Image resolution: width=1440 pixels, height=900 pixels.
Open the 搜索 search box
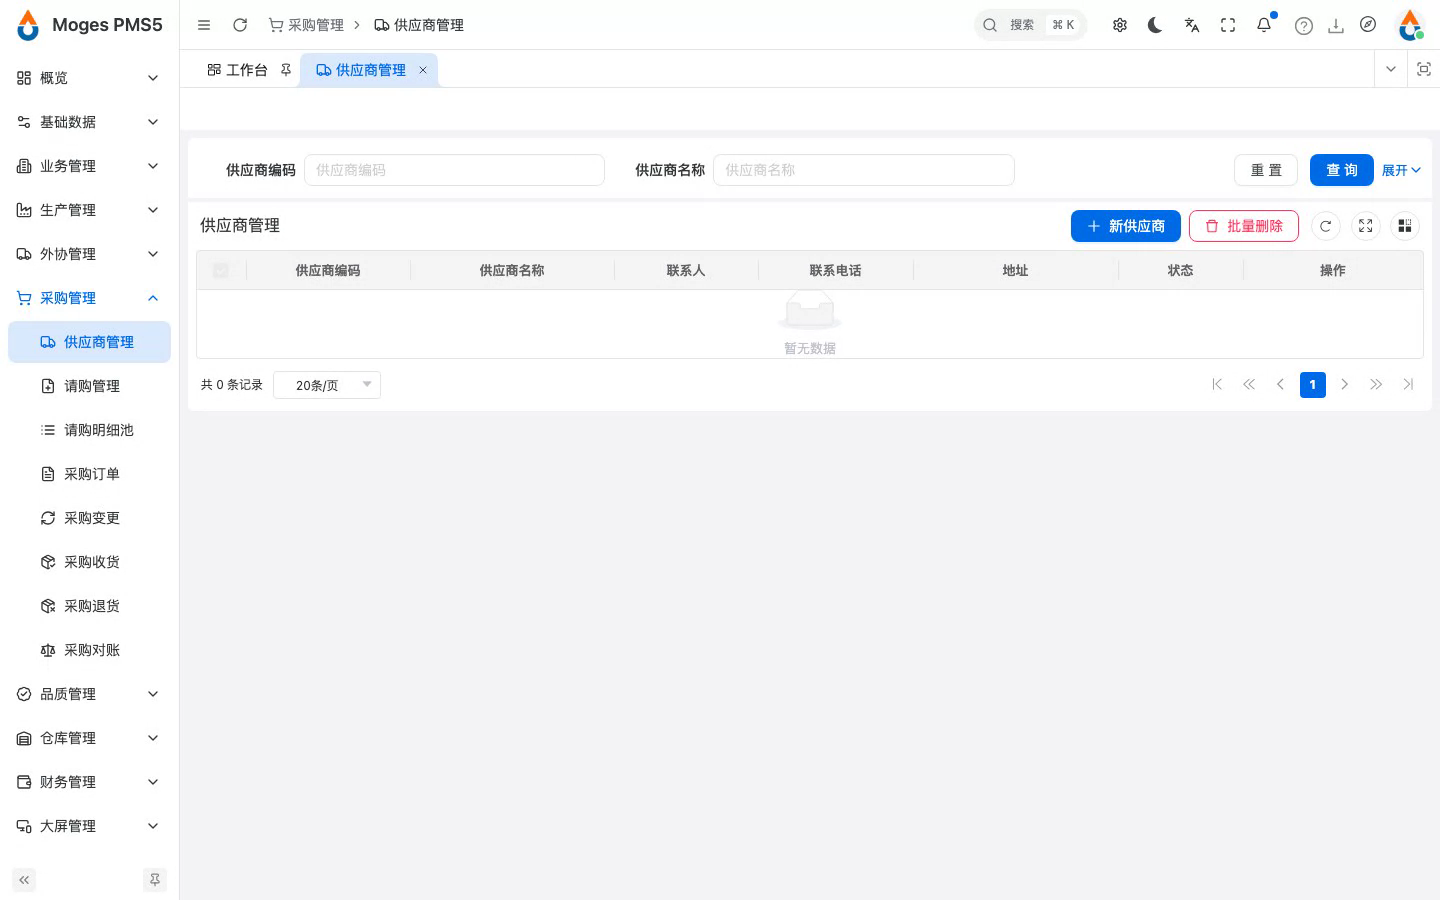coord(1030,25)
